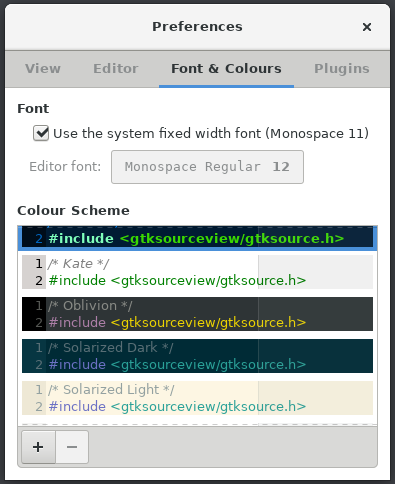Switch to the Editor tab

coord(115,69)
